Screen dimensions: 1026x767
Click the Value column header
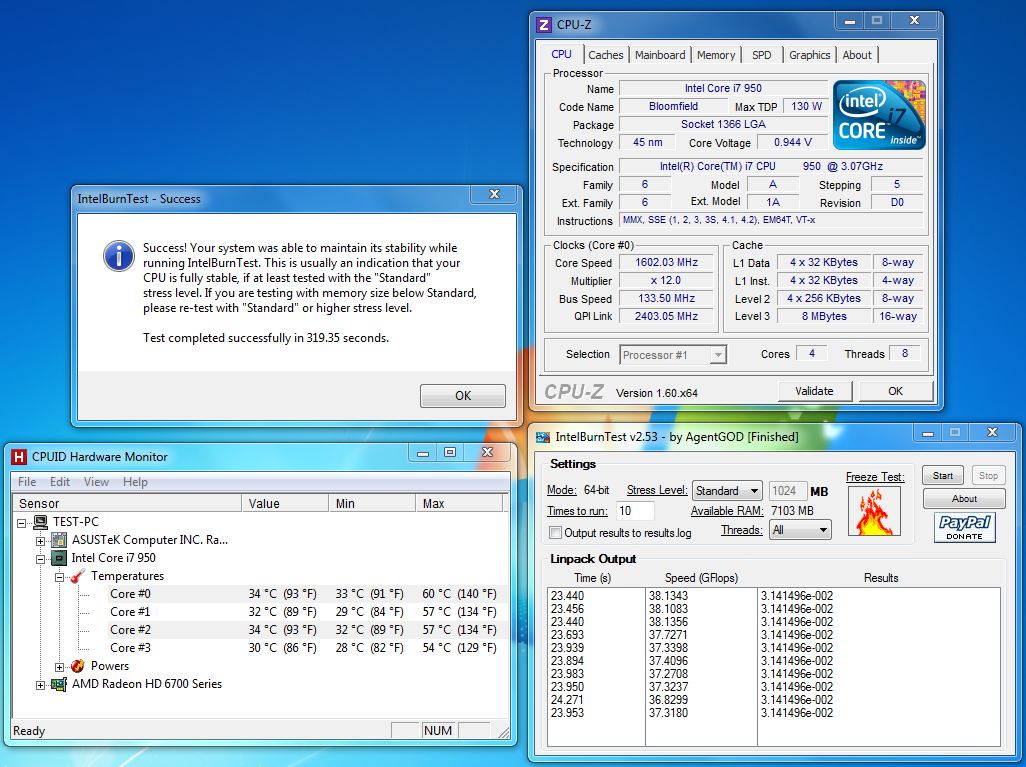285,503
